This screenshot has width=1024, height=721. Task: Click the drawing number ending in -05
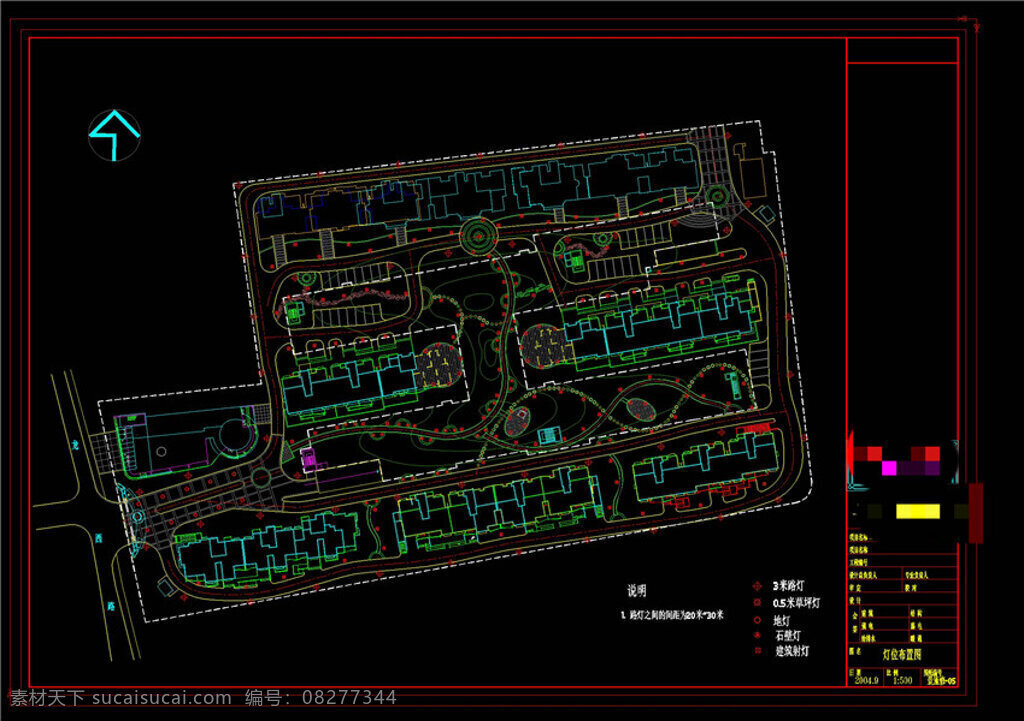pos(941,681)
